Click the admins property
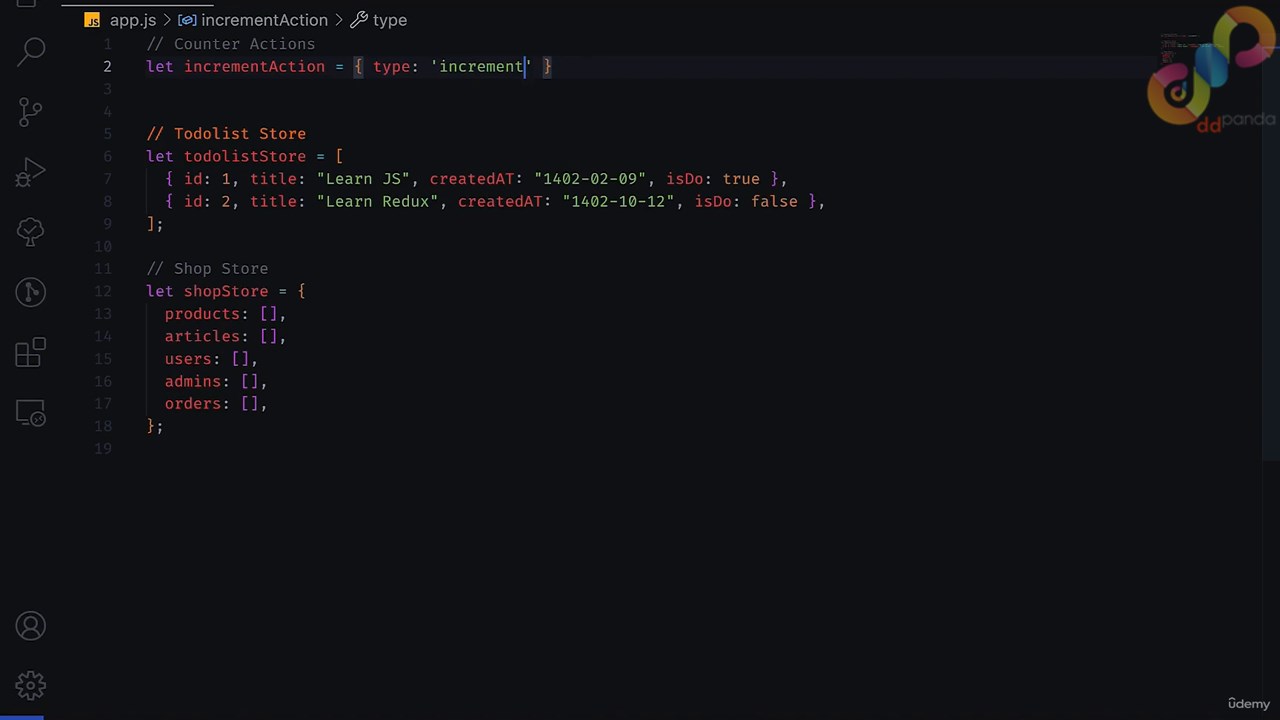The width and height of the screenshot is (1280, 720). coord(193,382)
